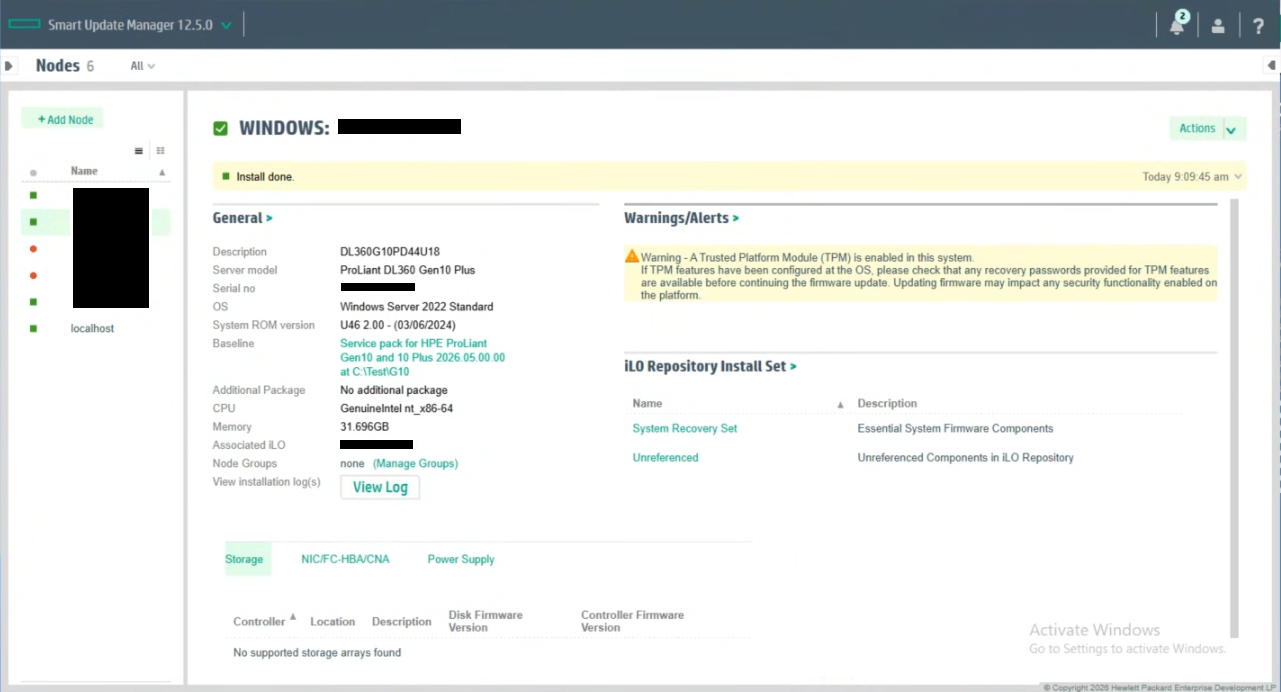Open the user account icon menu
Viewport: 1281px width, 692px height.
pyautogui.click(x=1218, y=26)
